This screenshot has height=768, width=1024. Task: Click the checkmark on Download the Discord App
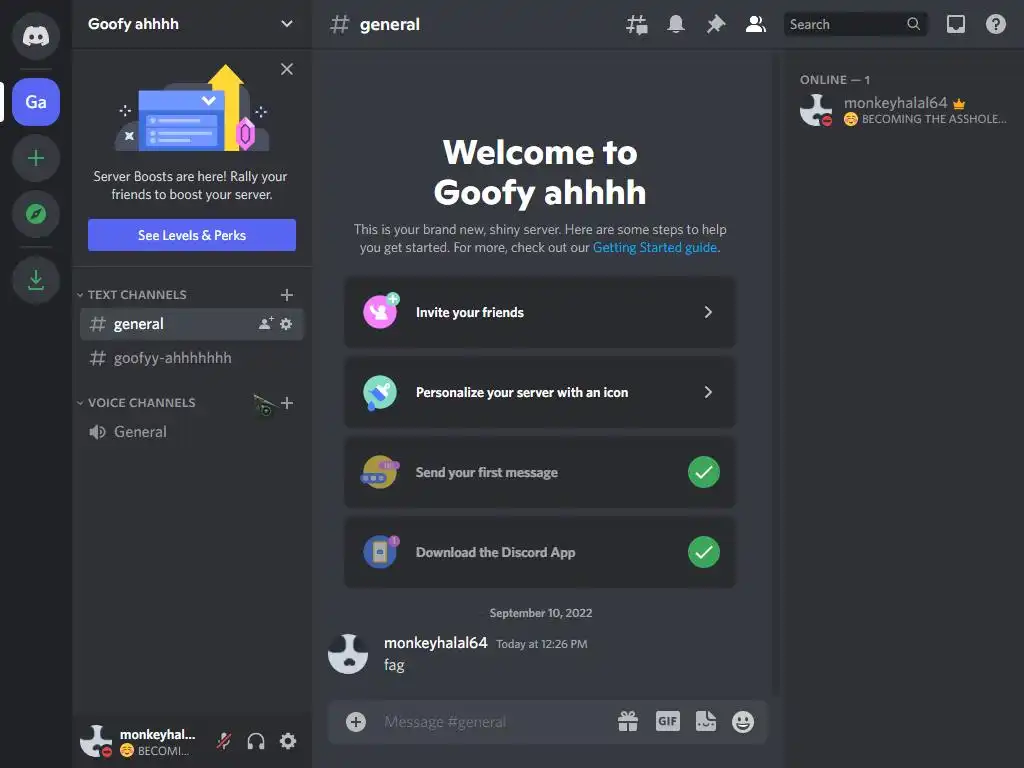704,552
